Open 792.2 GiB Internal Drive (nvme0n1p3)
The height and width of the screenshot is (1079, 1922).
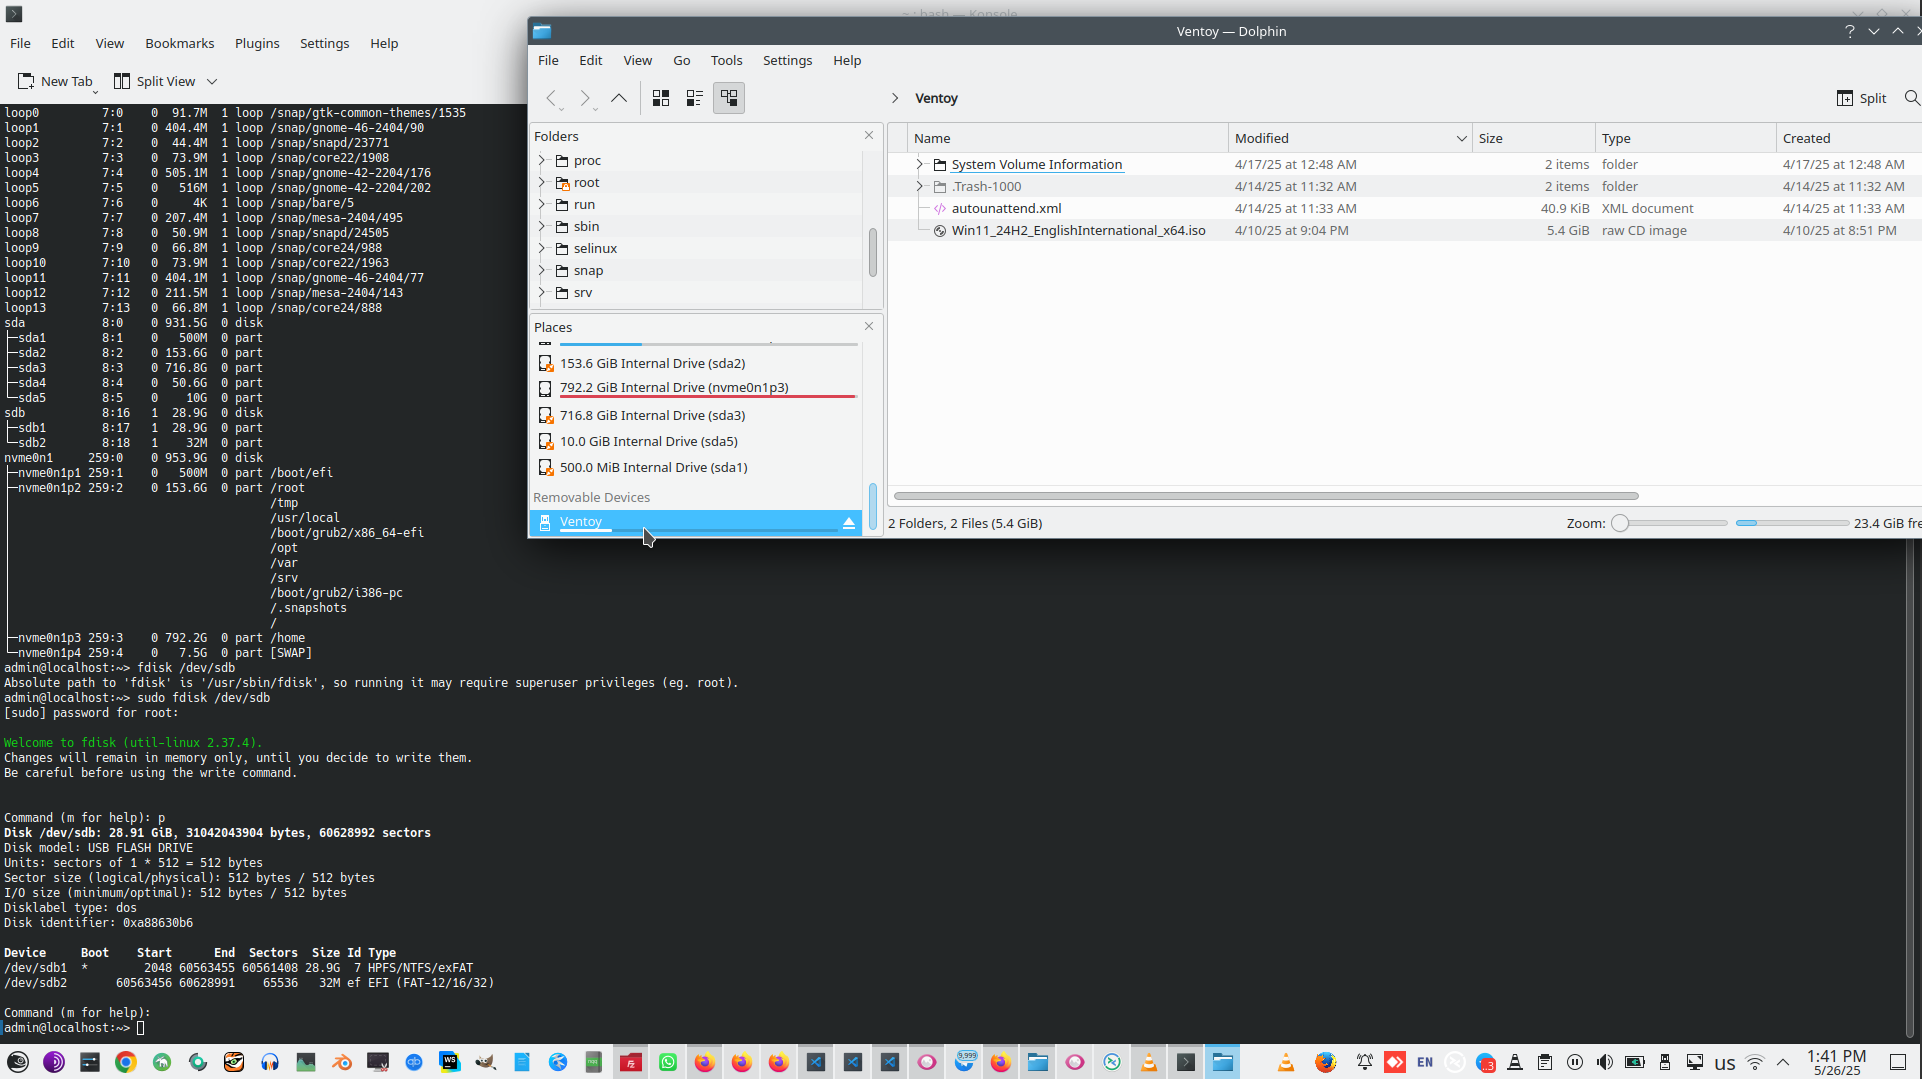pos(695,388)
